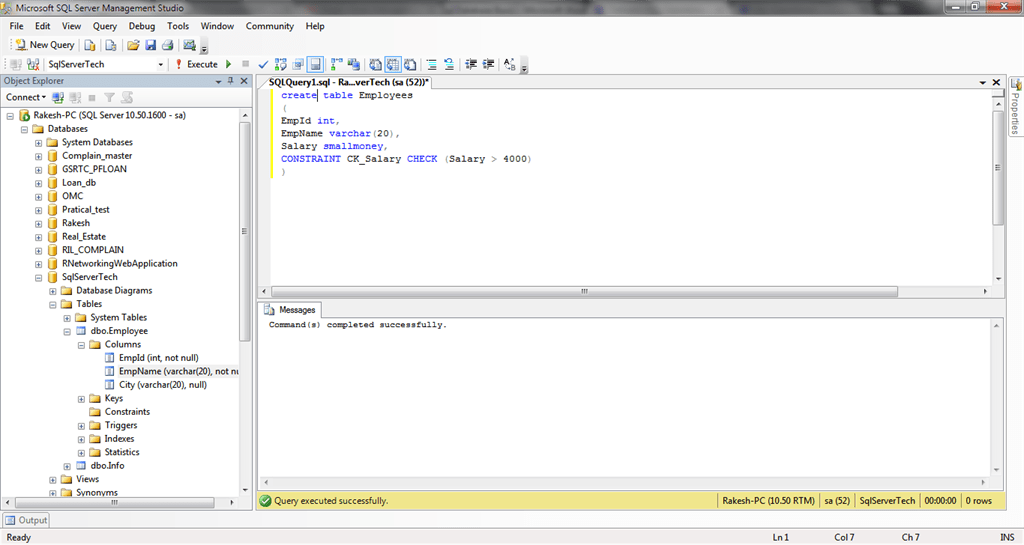The image size is (1024, 545).
Task: Collapse the dbo.Employee table node
Action: [67, 332]
